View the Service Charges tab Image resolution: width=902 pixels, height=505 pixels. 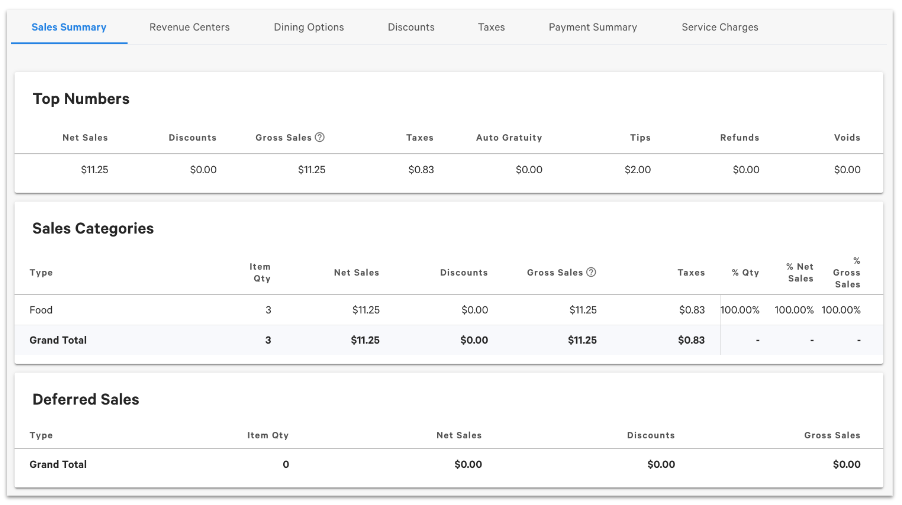point(719,27)
